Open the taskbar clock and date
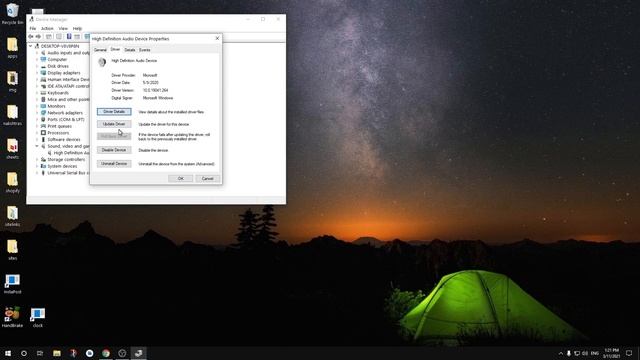Image resolution: width=640 pixels, height=360 pixels. point(611,353)
